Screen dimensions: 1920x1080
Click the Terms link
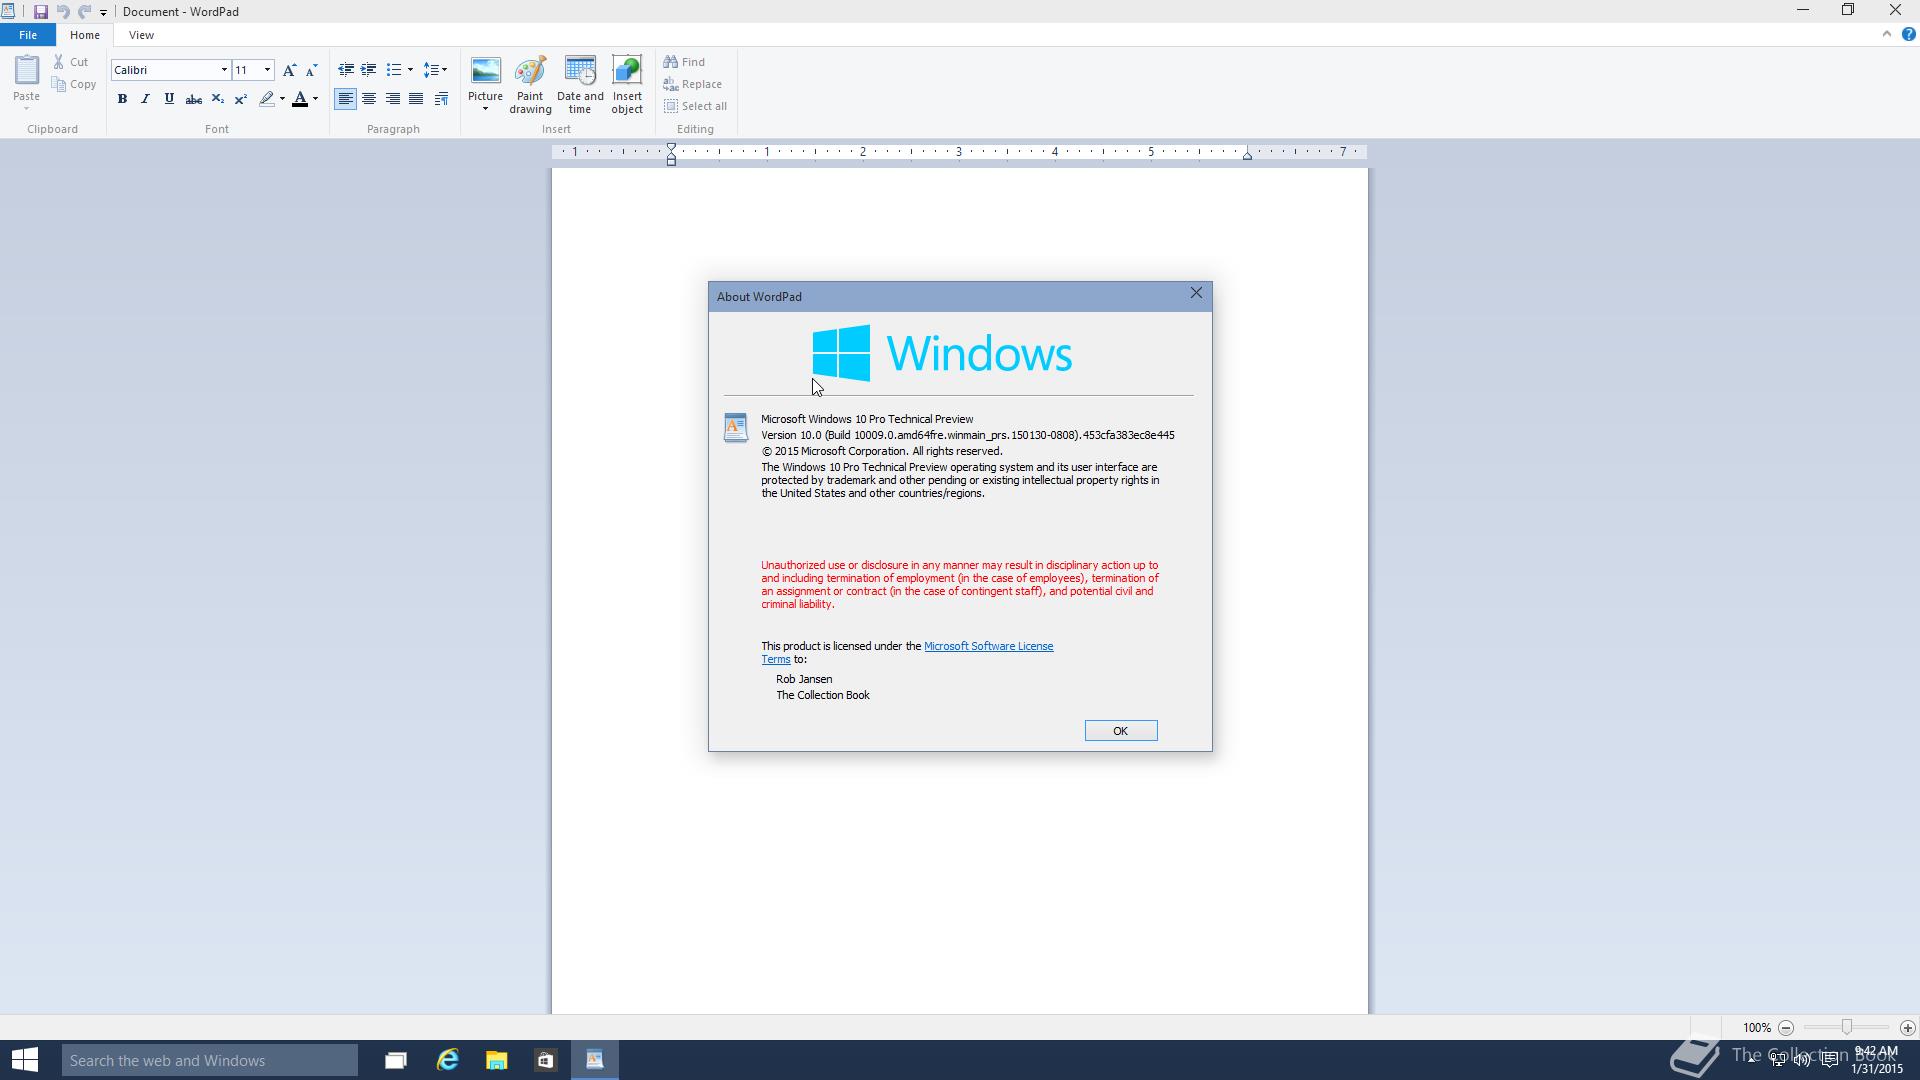click(x=775, y=659)
